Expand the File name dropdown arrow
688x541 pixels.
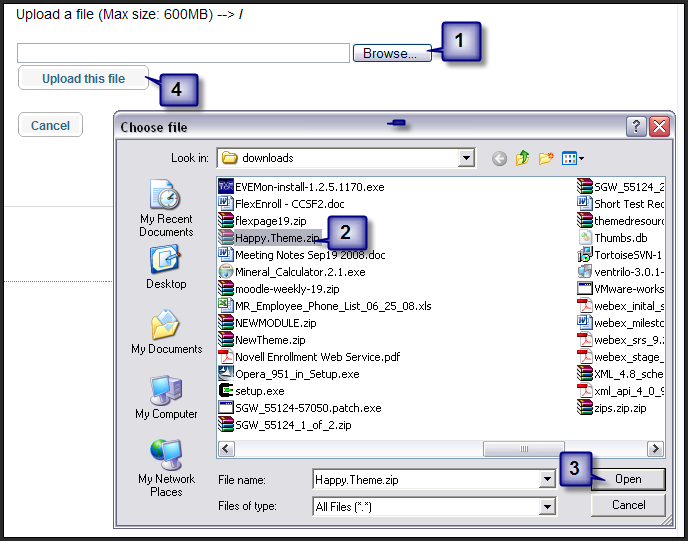(547, 480)
